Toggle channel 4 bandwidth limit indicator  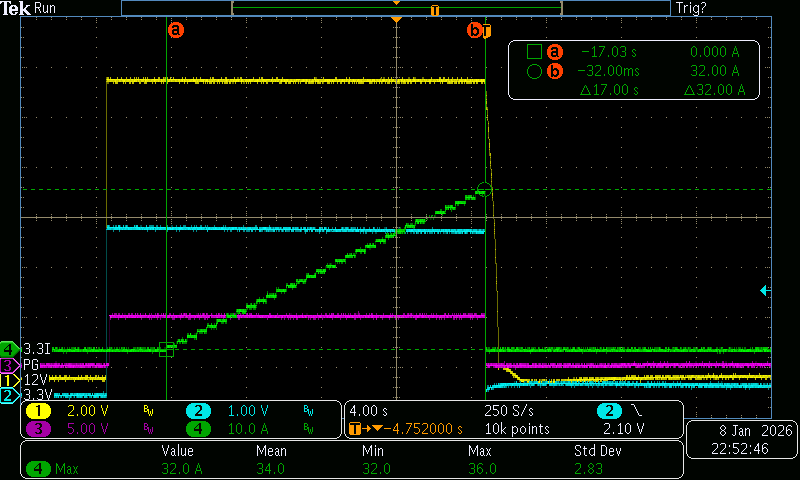click(308, 428)
